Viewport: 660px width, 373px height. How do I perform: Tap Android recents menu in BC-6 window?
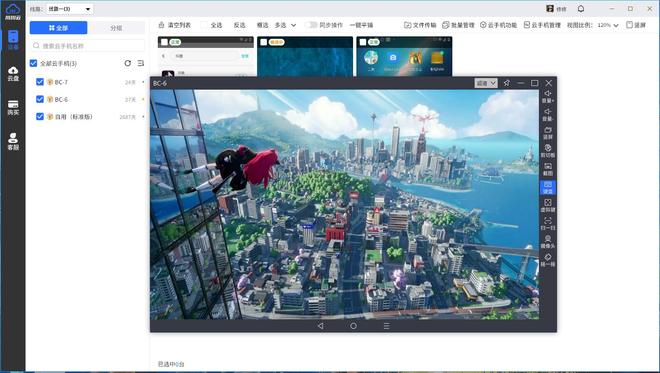386,326
